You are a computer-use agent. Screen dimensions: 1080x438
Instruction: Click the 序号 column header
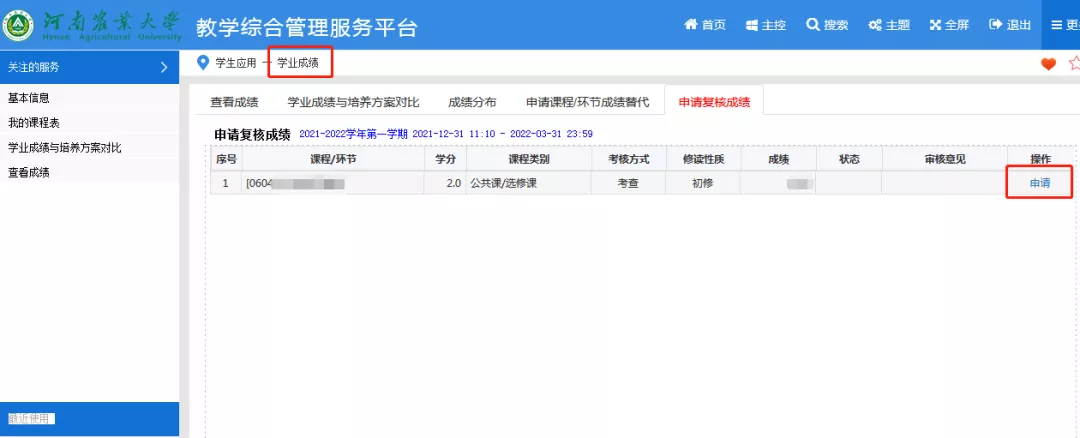[225, 159]
